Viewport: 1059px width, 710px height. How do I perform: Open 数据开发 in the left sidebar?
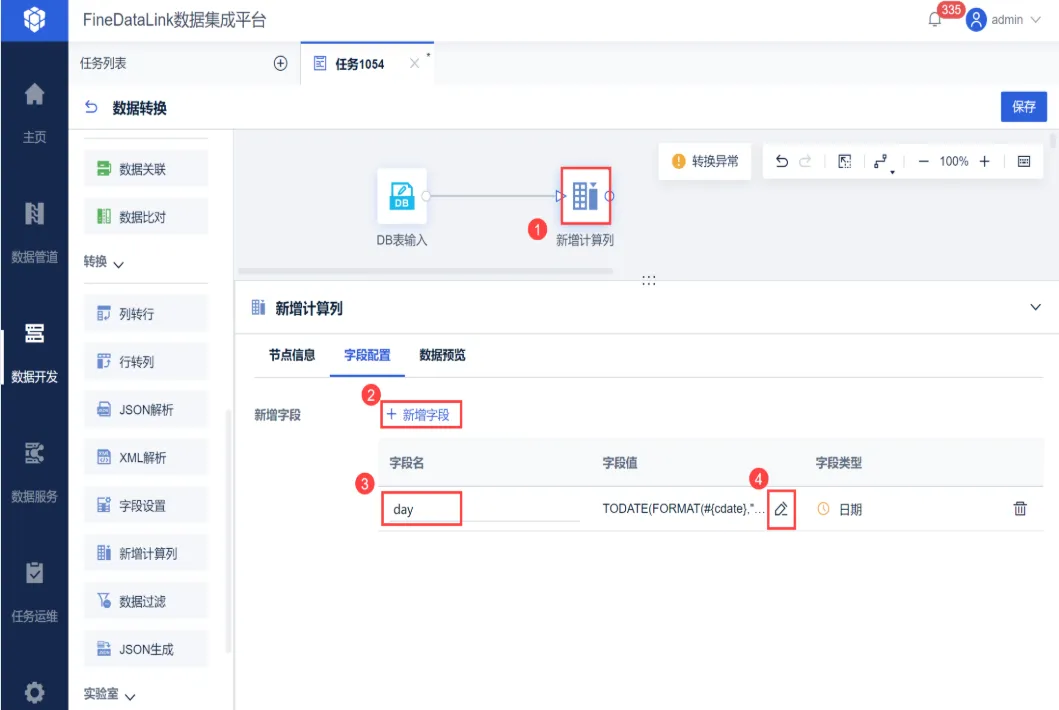click(34, 352)
